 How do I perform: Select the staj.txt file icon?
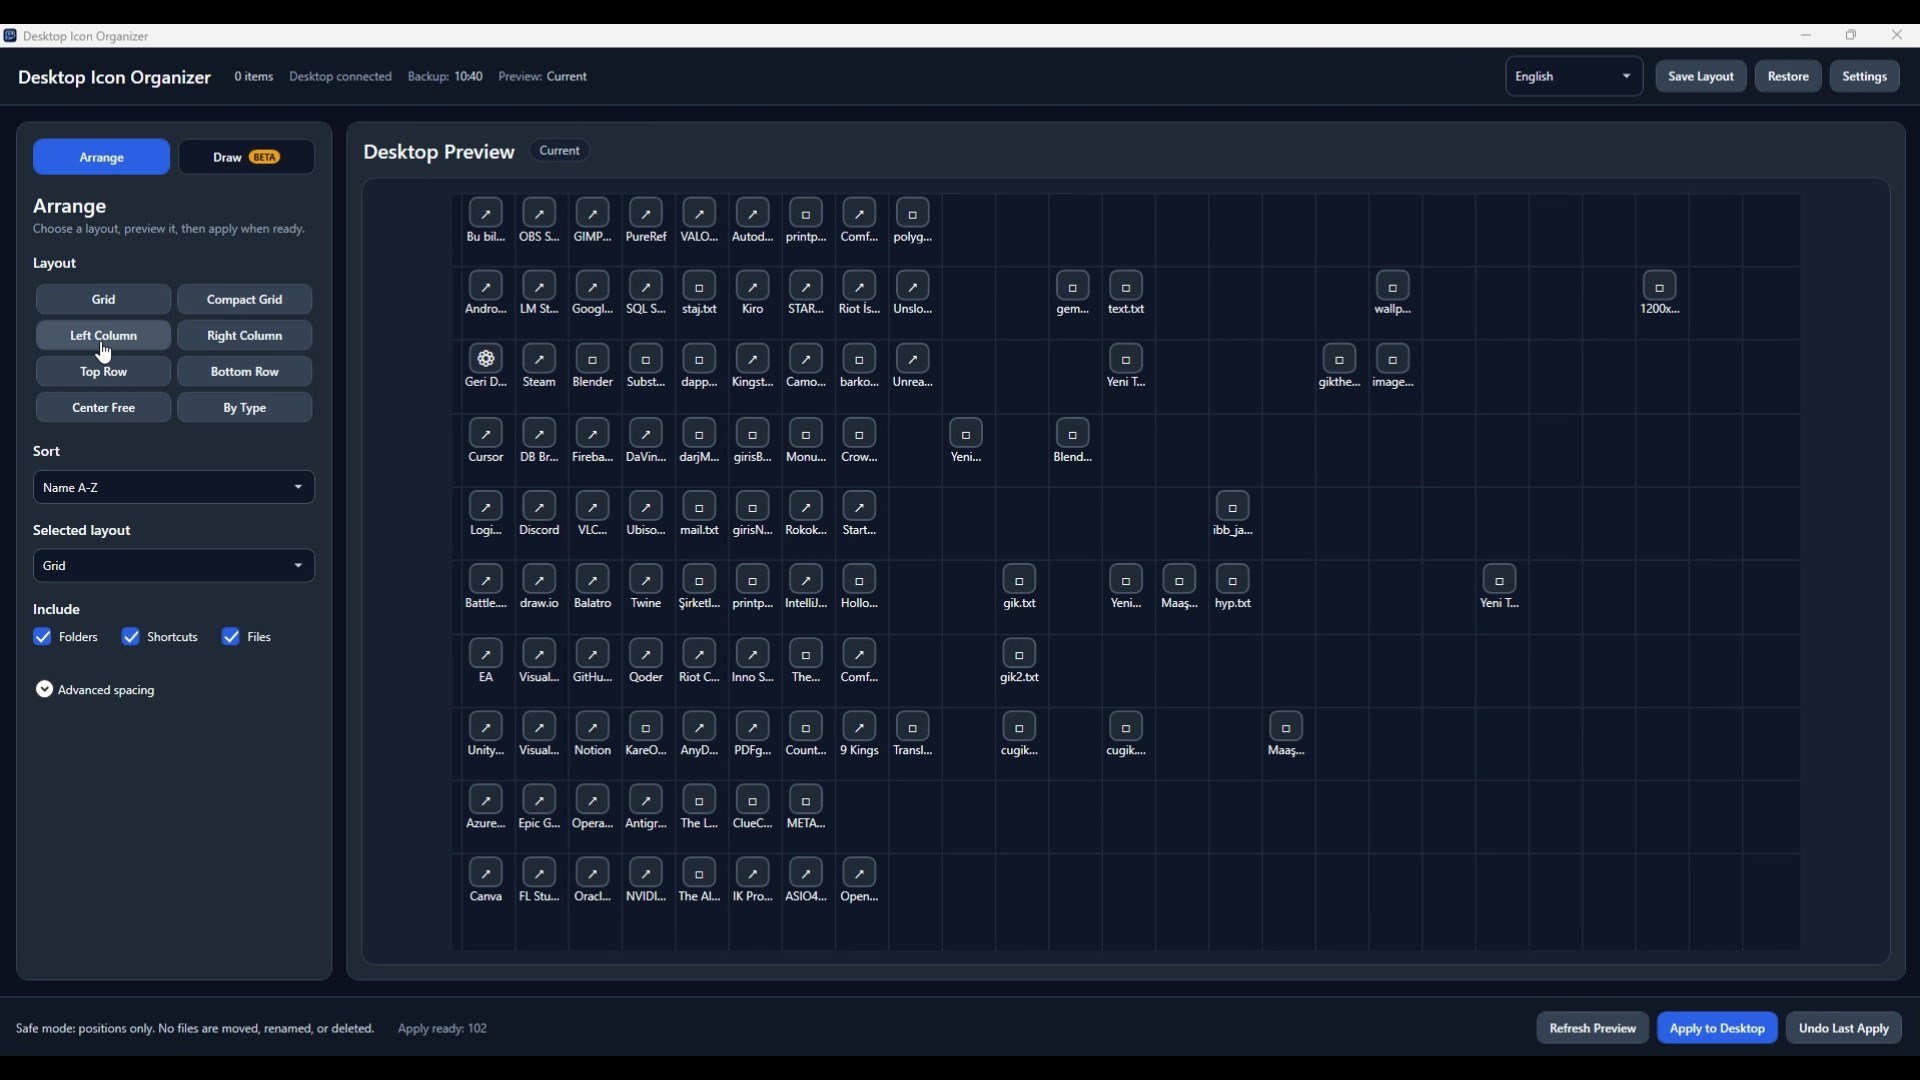pos(700,287)
